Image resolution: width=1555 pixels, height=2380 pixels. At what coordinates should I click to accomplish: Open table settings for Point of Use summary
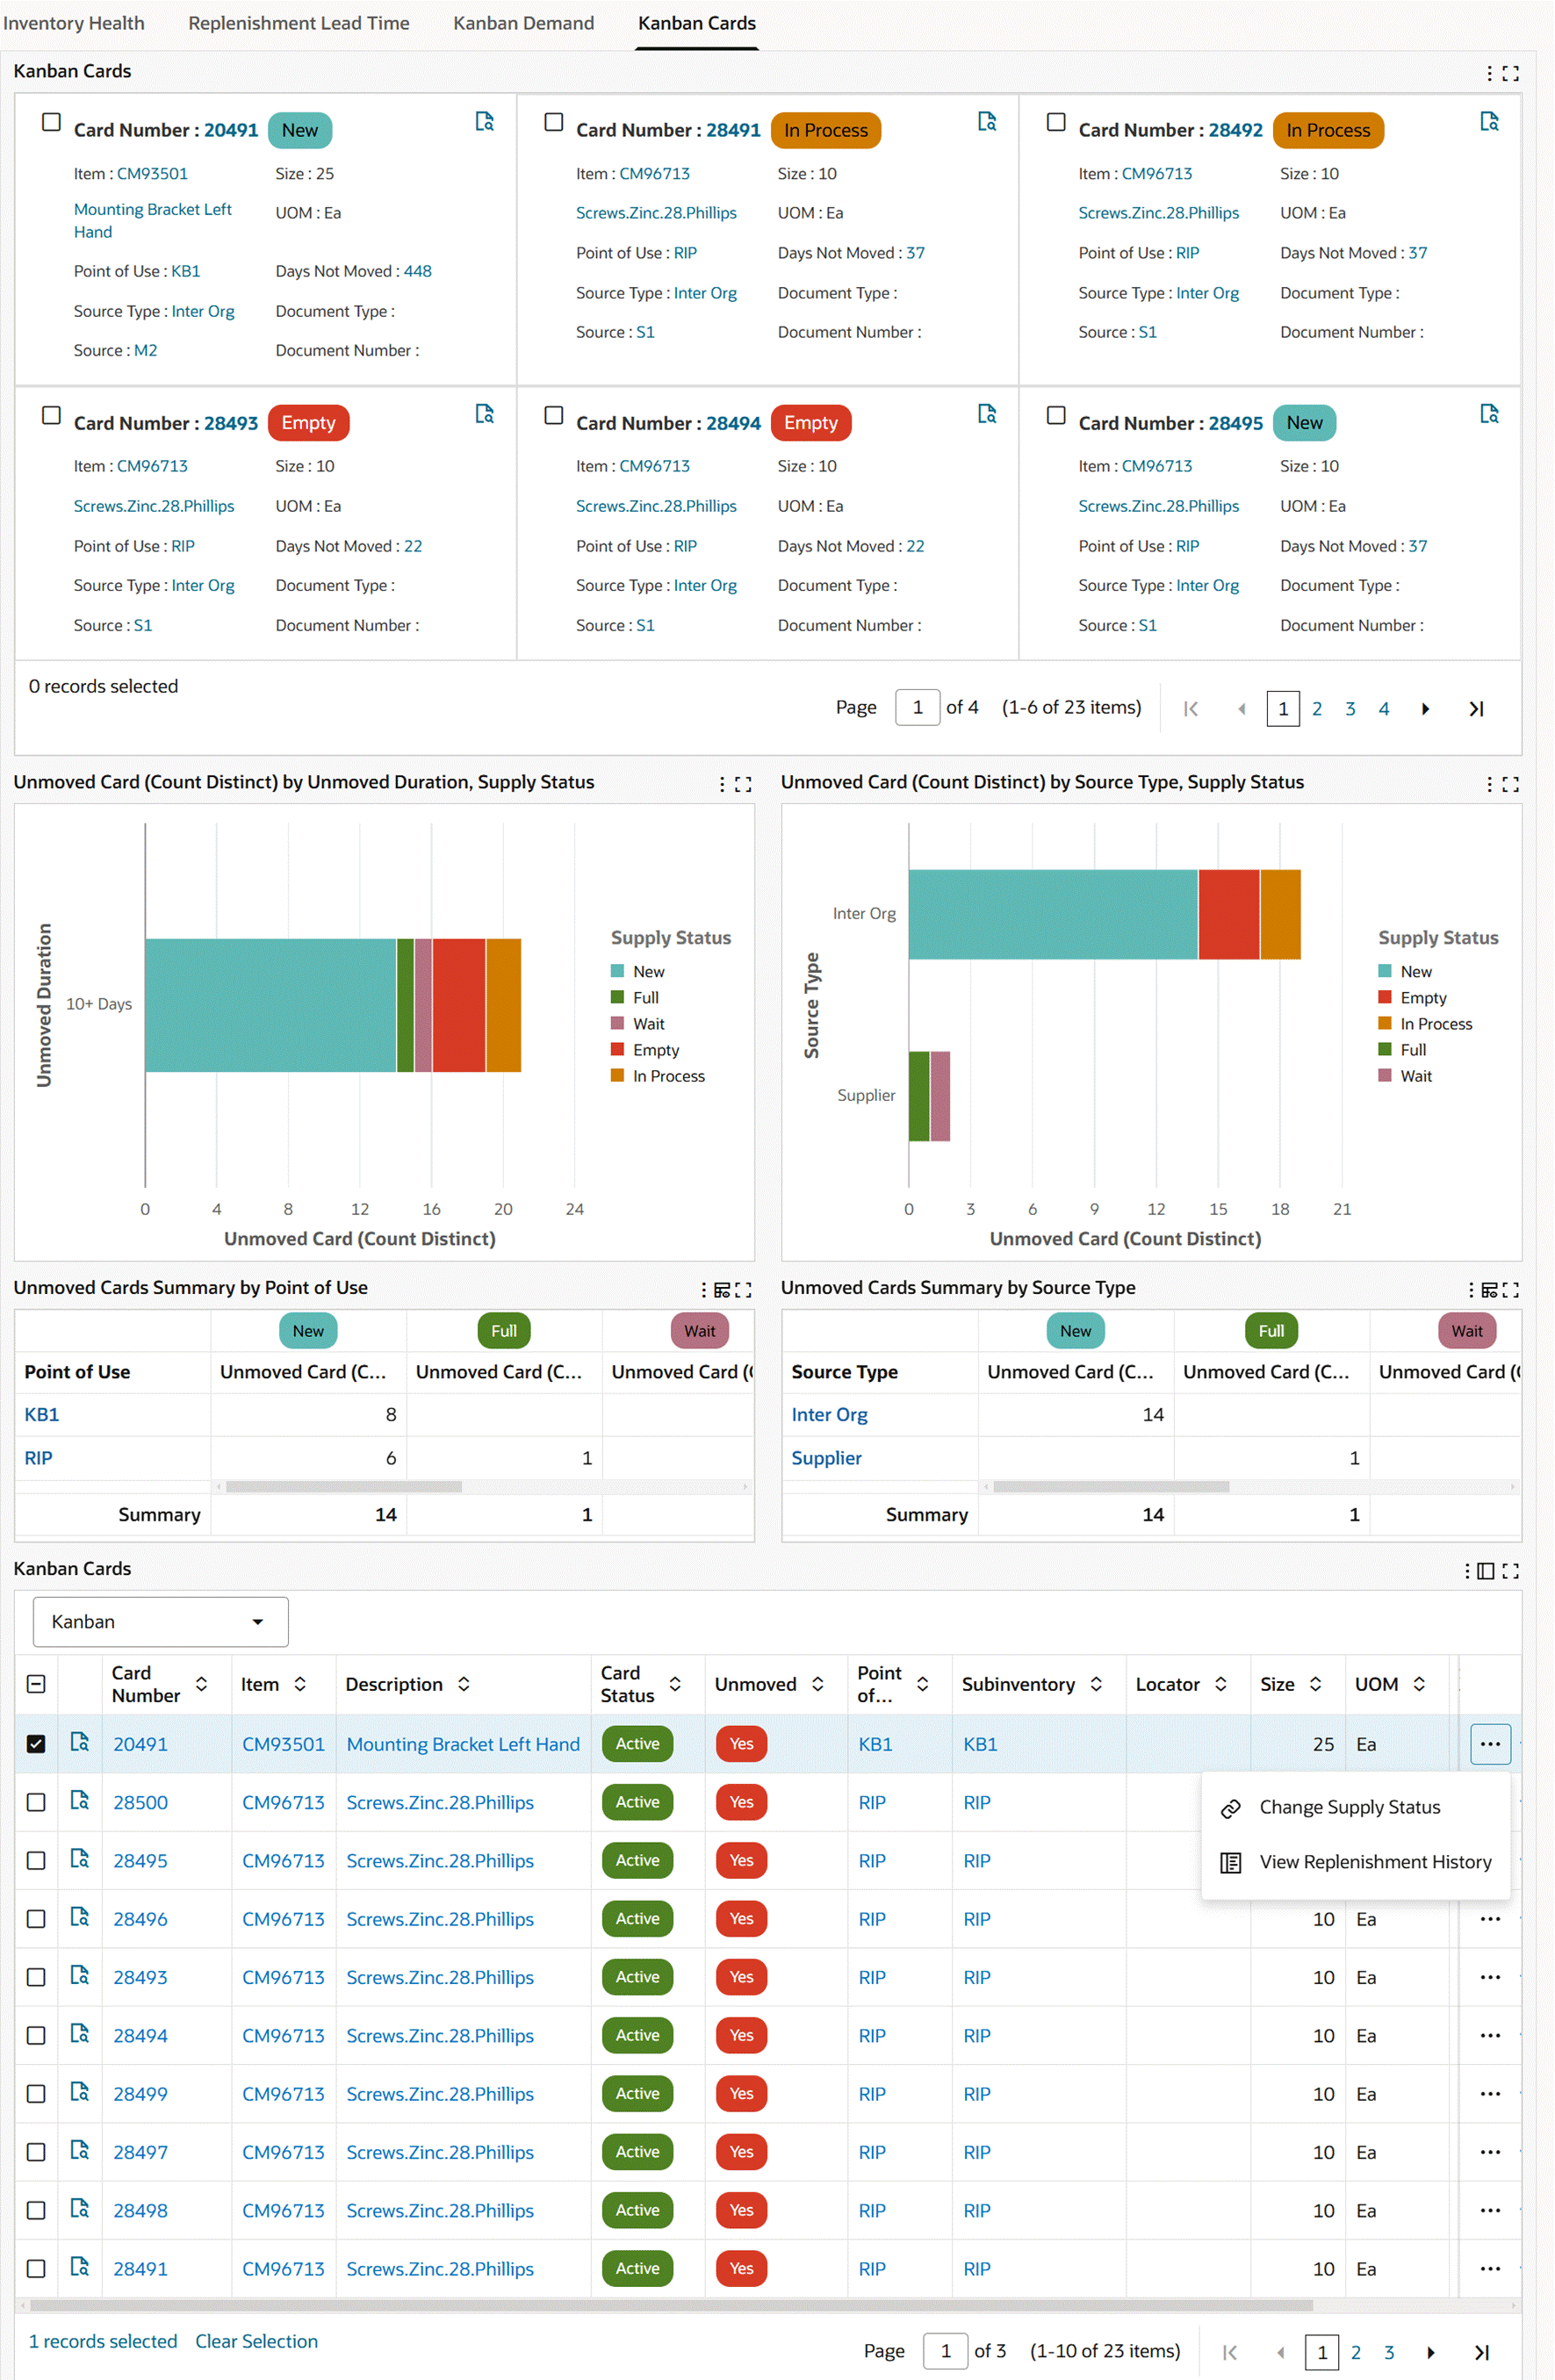point(722,1290)
